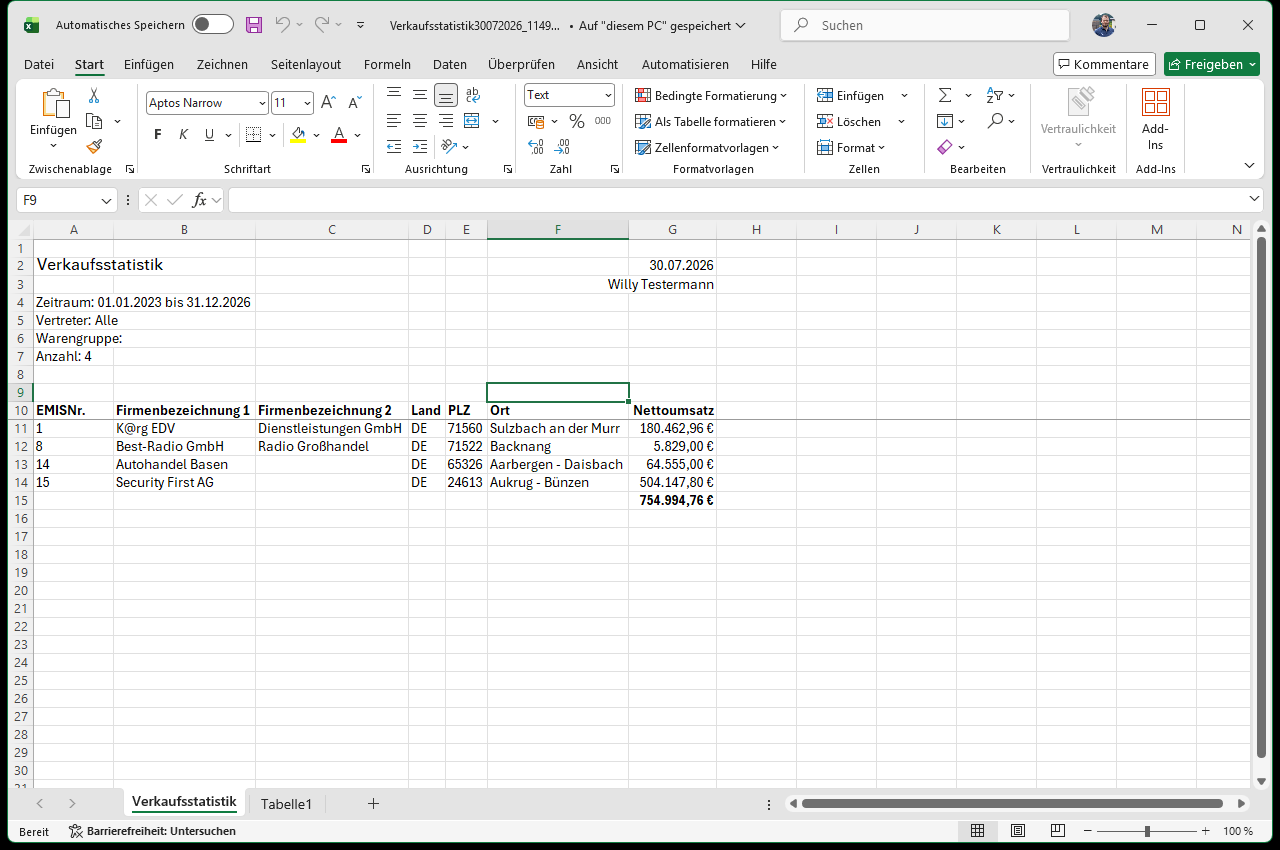Collapse the ribbon with the chevron
Image resolution: width=1280 pixels, height=850 pixels.
tap(1249, 165)
